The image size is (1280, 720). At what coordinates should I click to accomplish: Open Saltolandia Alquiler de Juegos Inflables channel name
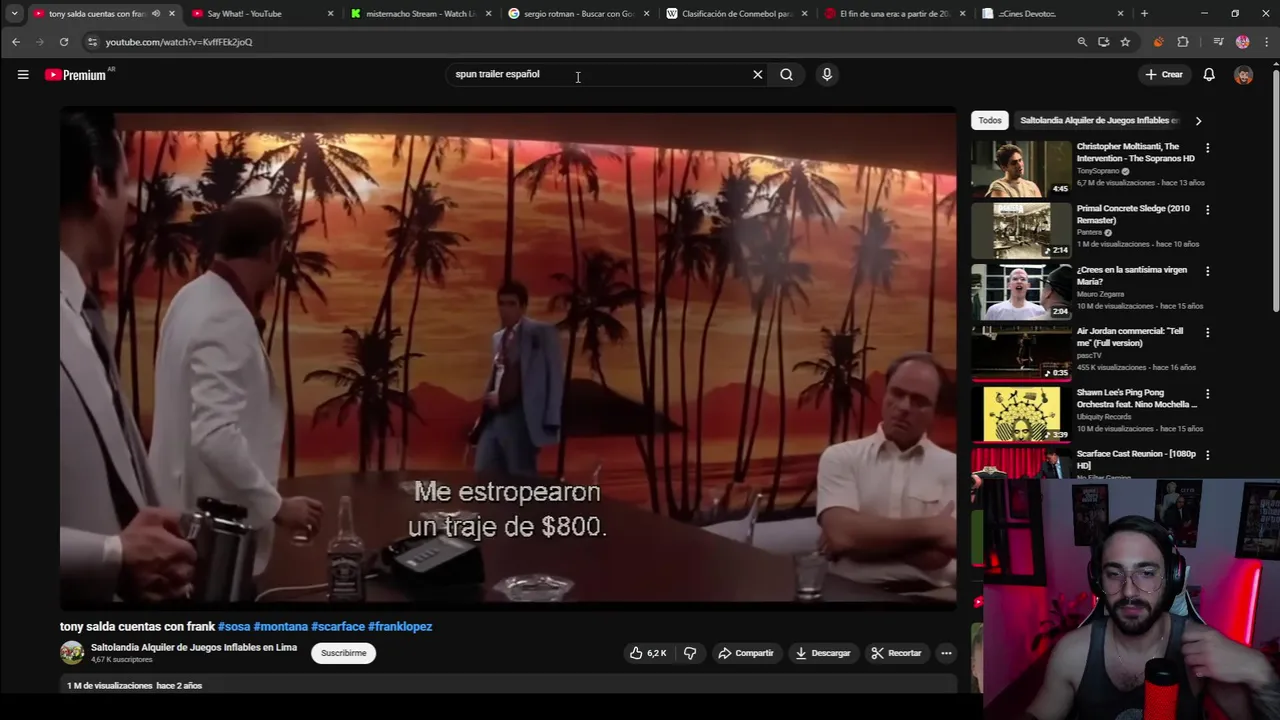[x=194, y=647]
